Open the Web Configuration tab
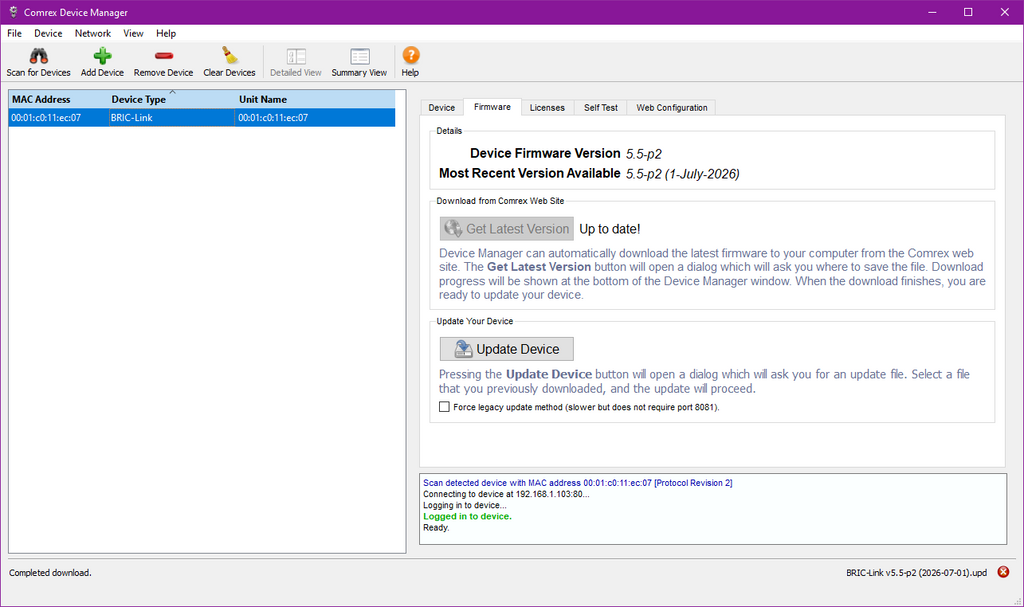1024x607 pixels. coord(672,108)
